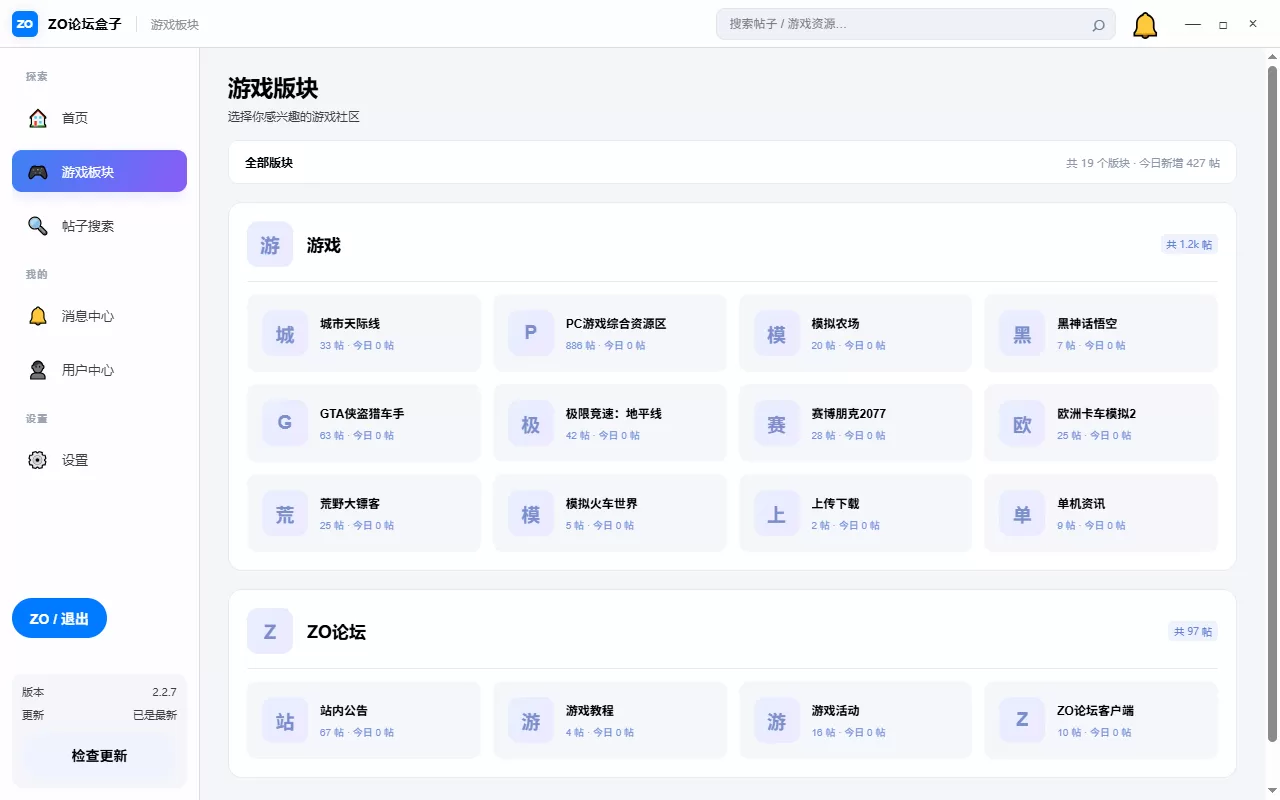Screen dimensions: 1280x800
Task: Click the magnifier icon in search box
Action: click(x=1098, y=25)
